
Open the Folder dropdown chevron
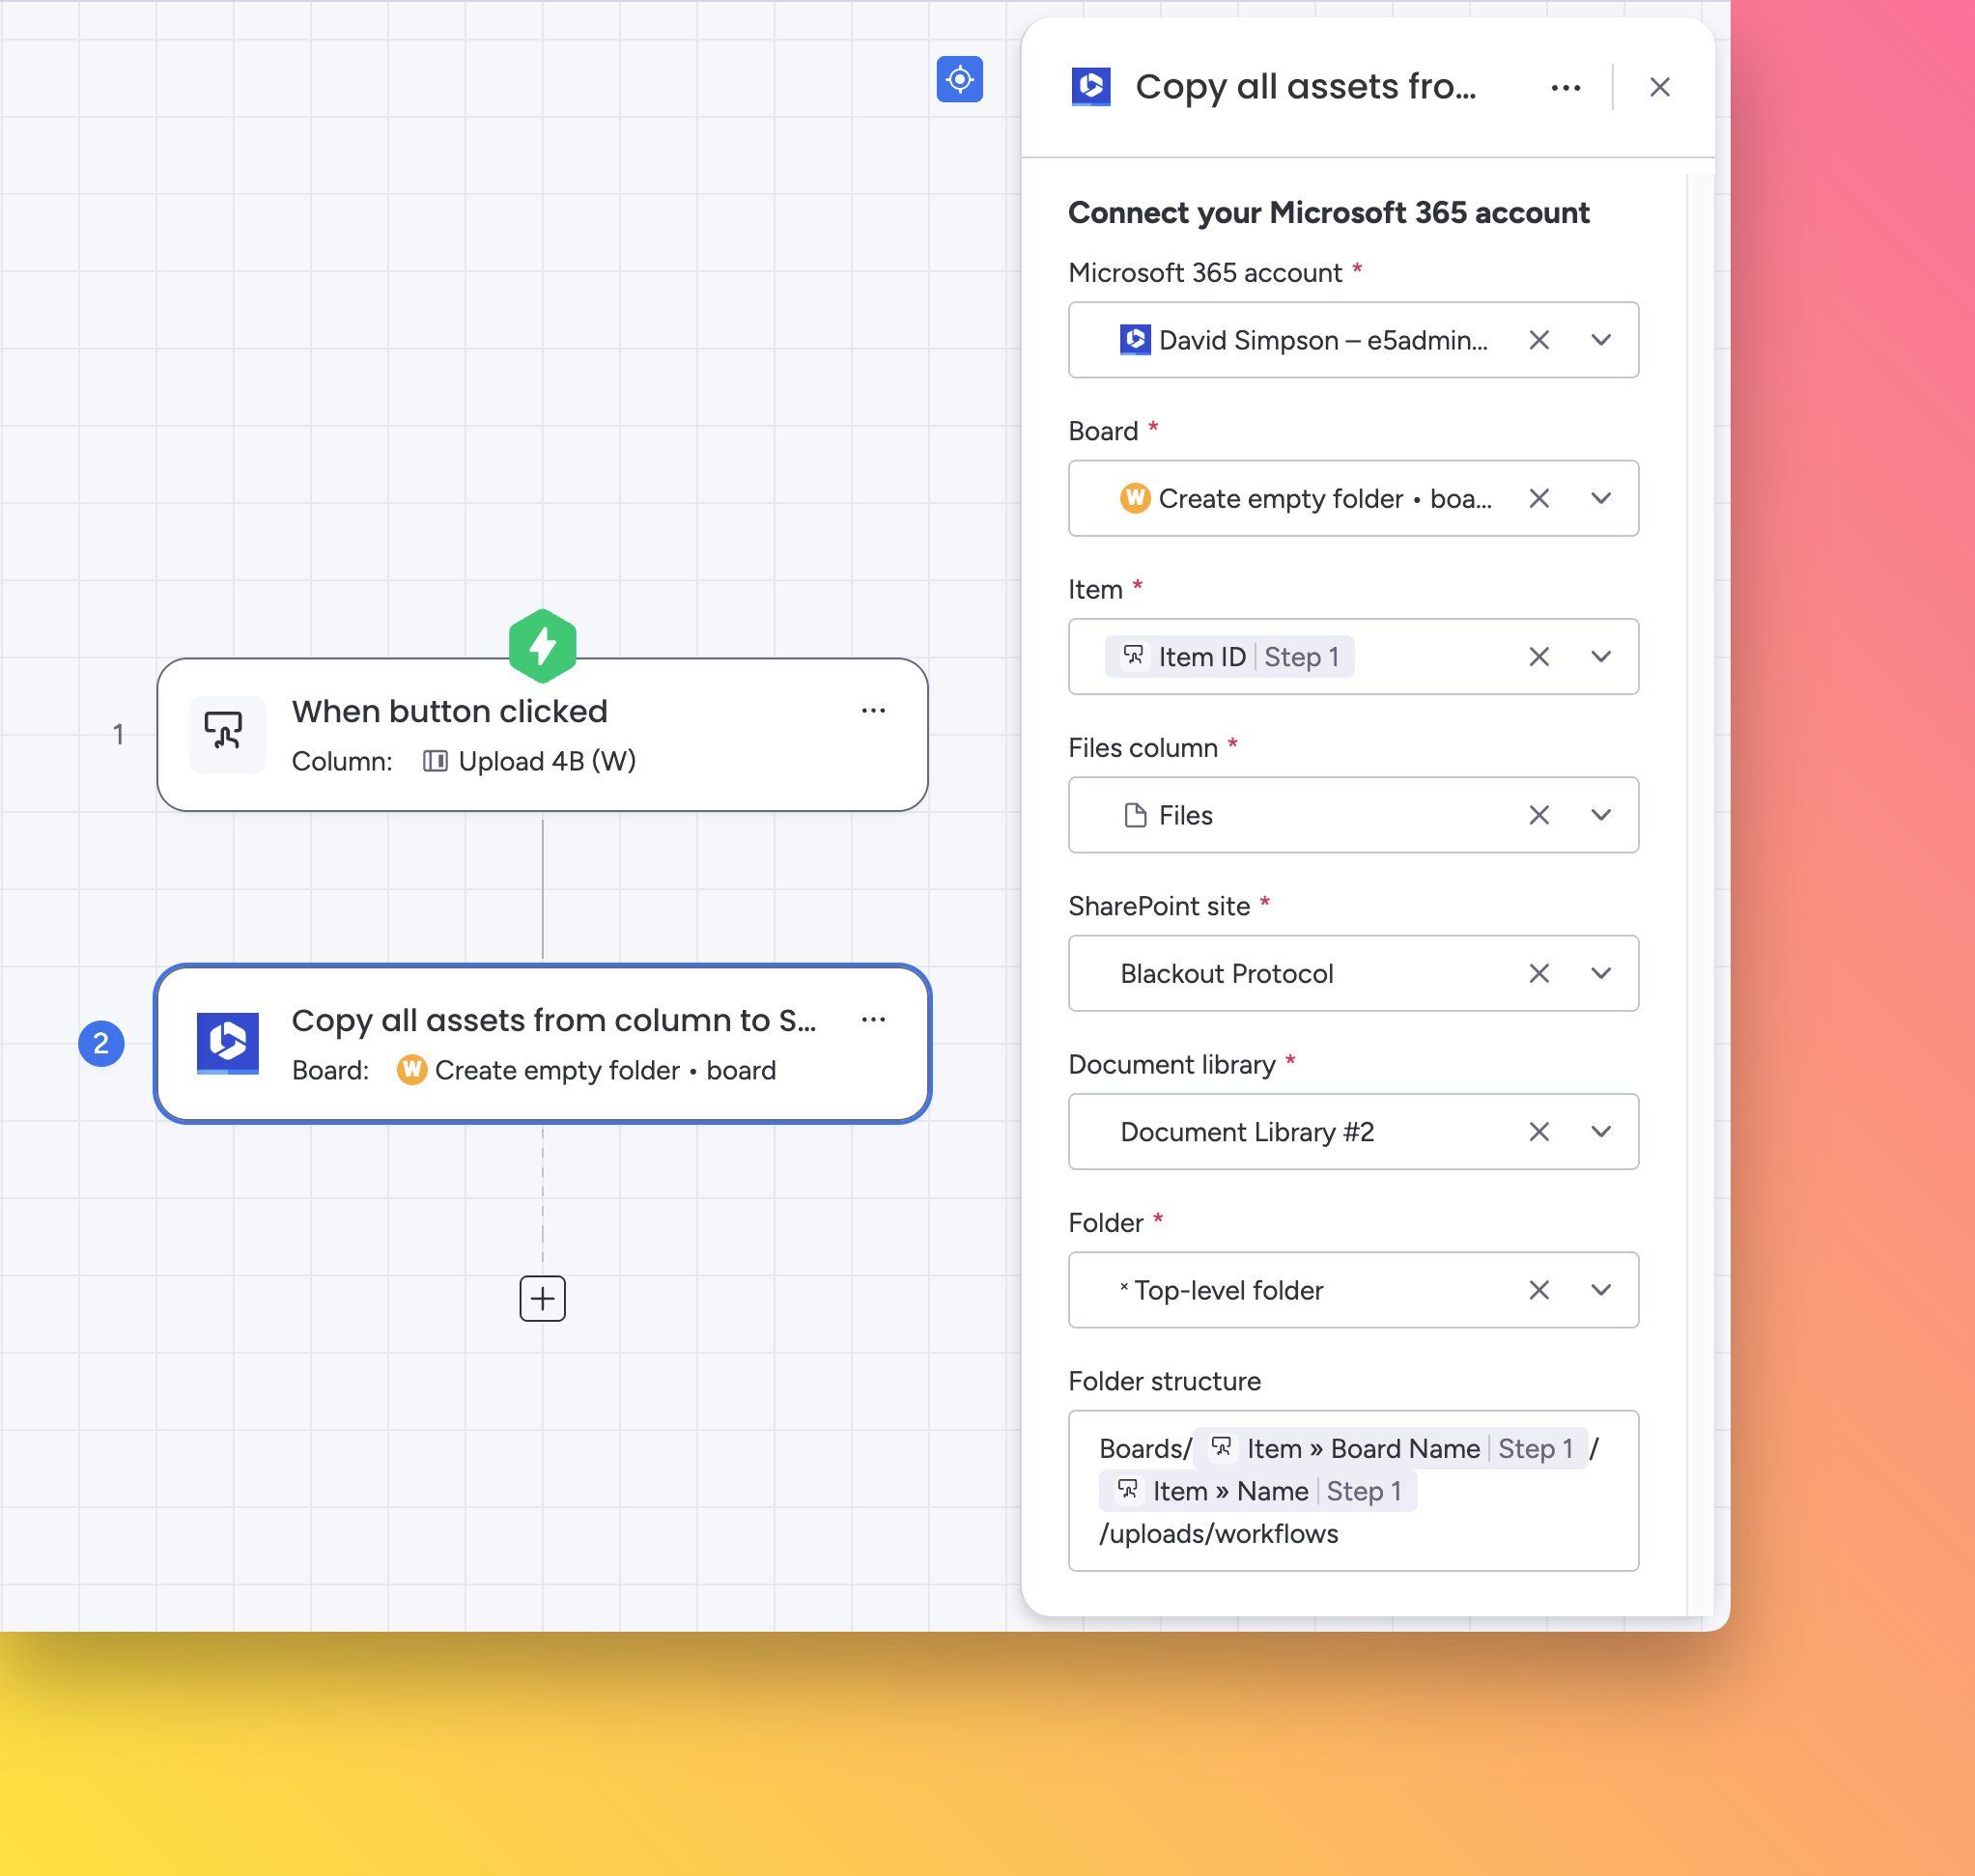[x=1600, y=1290]
